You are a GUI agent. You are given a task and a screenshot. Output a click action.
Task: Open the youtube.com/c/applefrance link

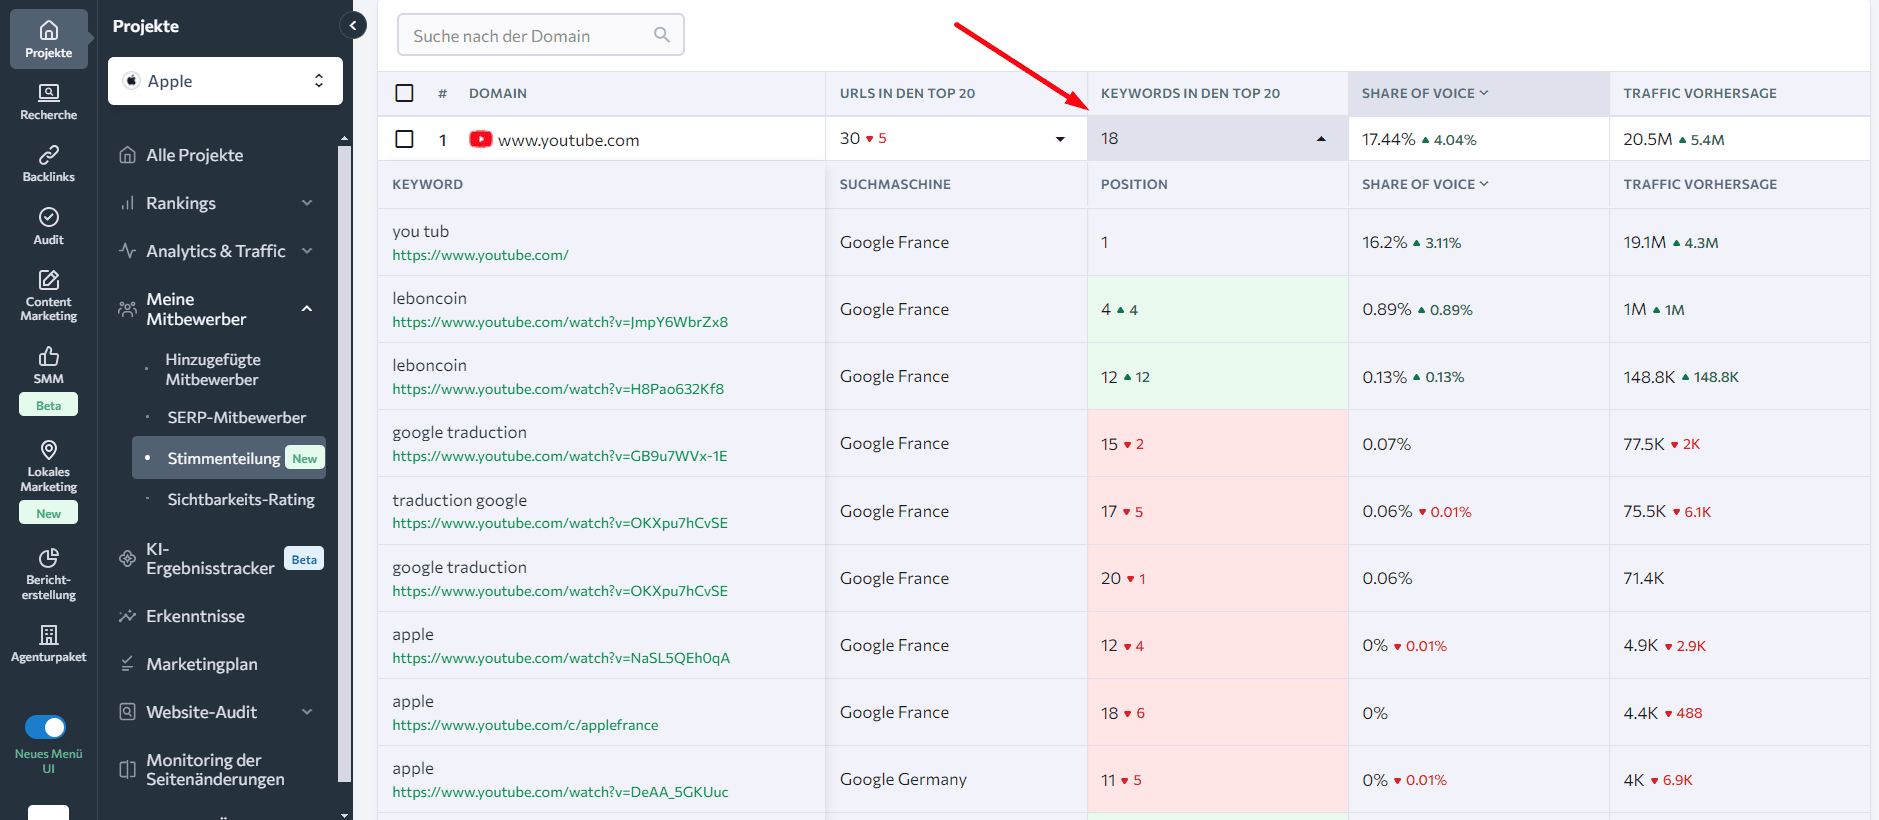click(x=525, y=725)
